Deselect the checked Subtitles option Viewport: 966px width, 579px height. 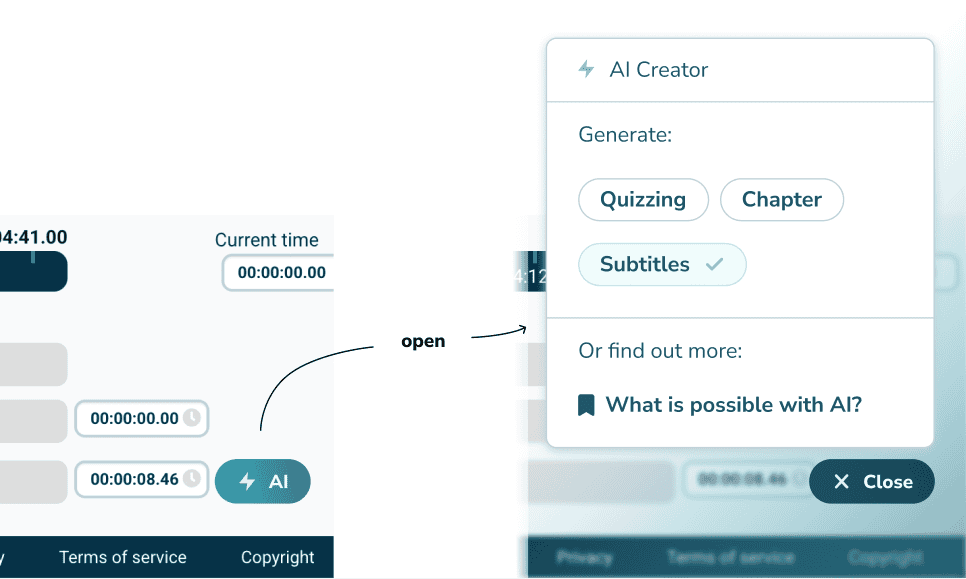(x=661, y=265)
